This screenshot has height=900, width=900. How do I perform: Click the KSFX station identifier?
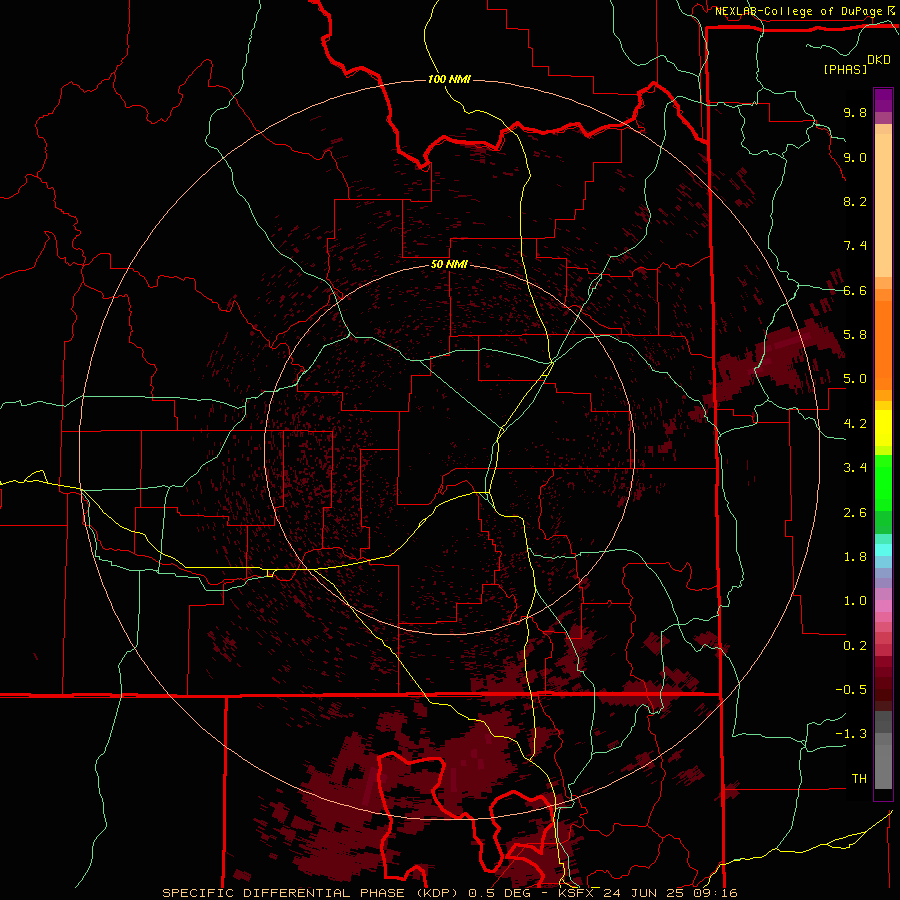(x=576, y=893)
